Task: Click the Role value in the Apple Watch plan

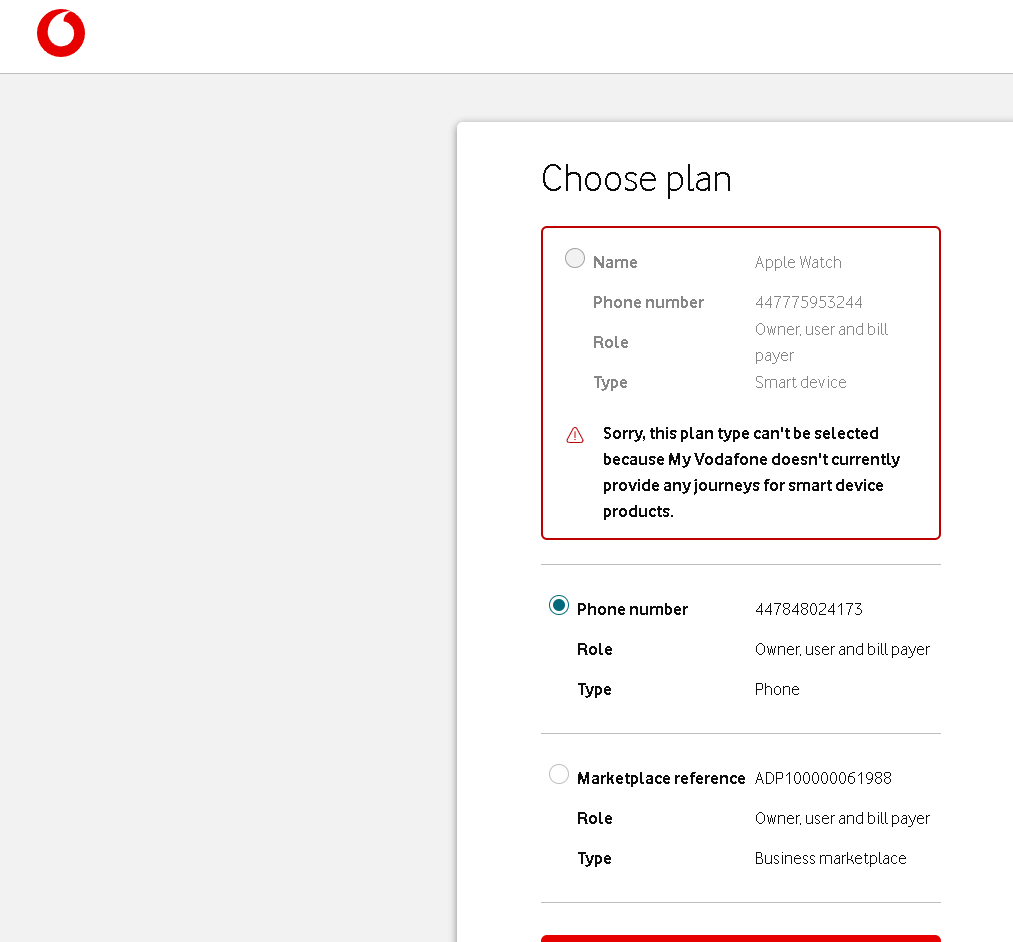Action: tap(821, 342)
